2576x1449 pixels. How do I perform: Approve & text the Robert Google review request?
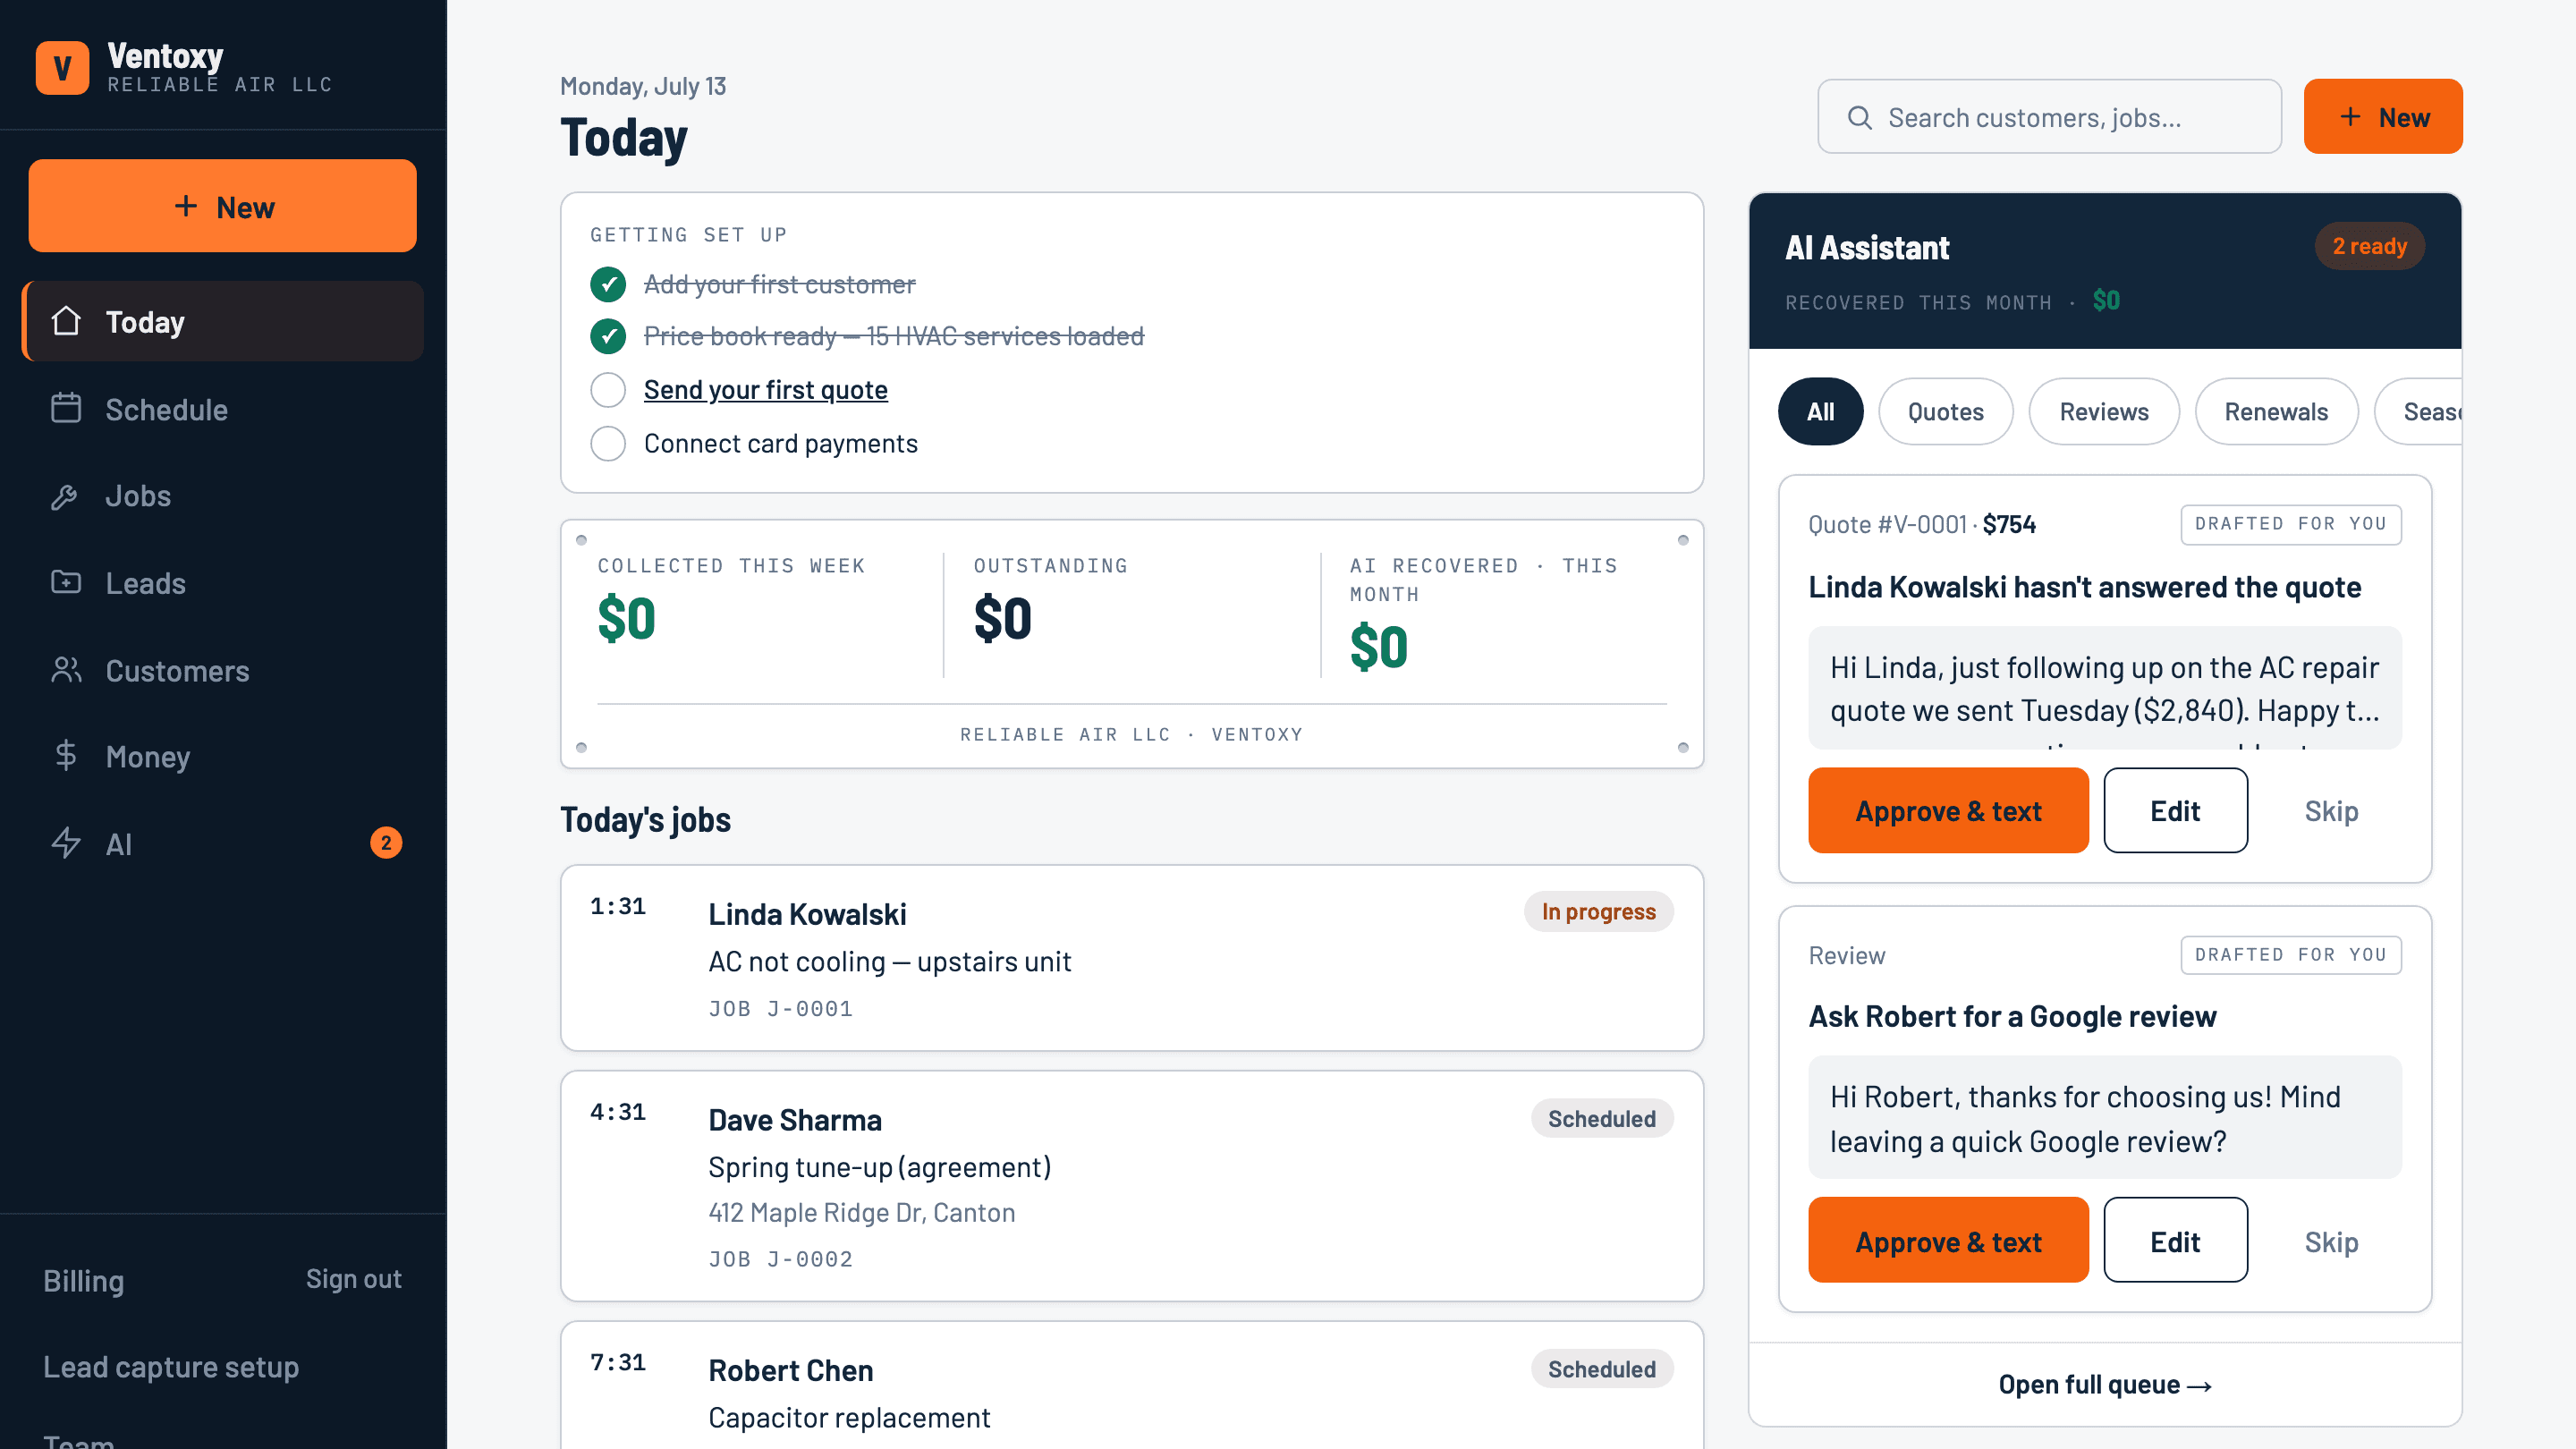coord(1948,1240)
